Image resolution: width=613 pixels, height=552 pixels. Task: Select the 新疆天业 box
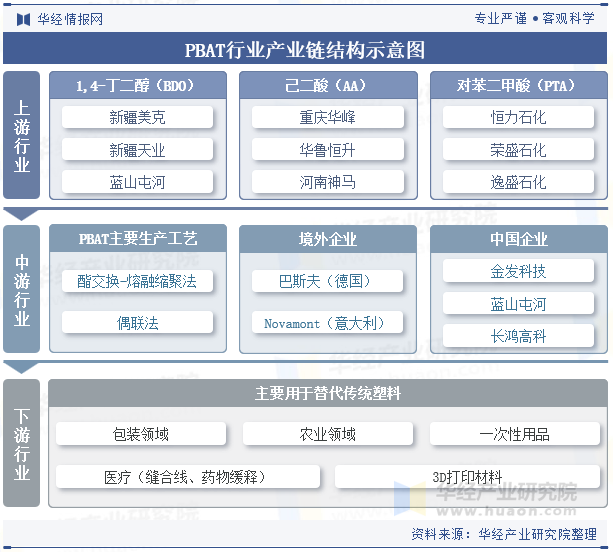[138, 149]
